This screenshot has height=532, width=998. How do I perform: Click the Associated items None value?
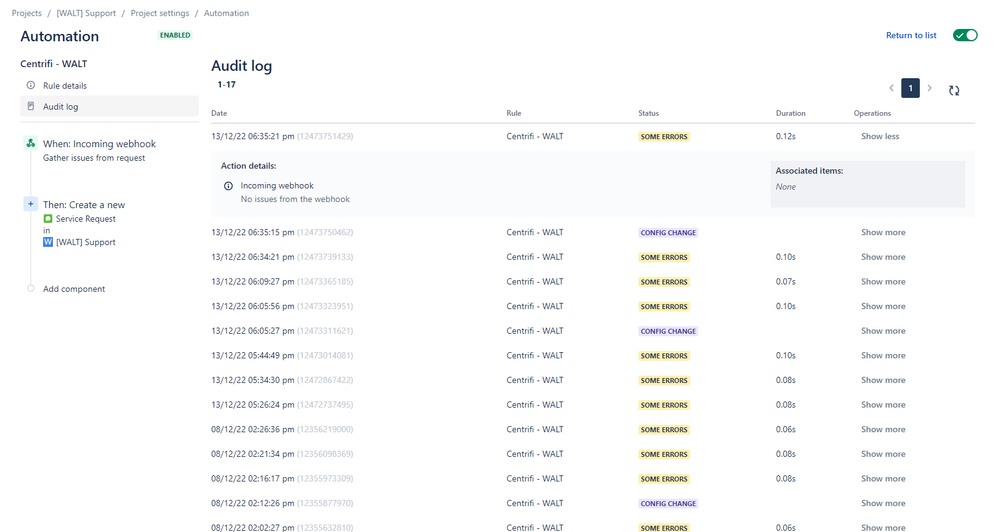point(785,187)
